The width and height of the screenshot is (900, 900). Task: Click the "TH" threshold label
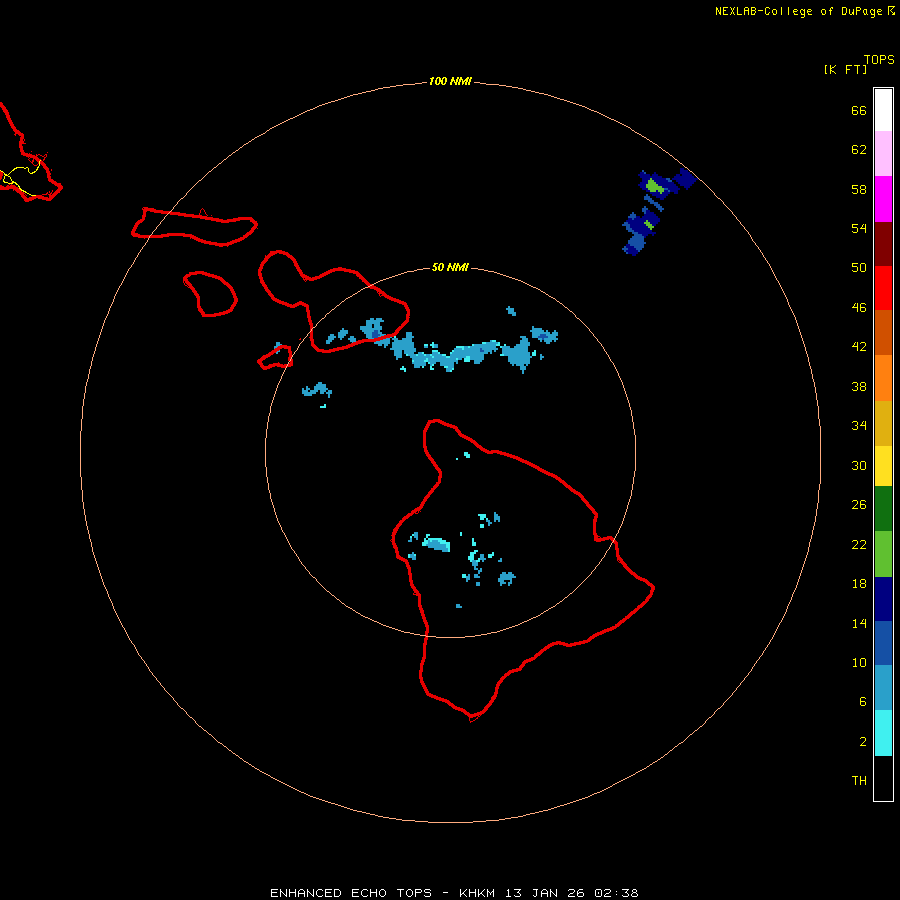(859, 781)
